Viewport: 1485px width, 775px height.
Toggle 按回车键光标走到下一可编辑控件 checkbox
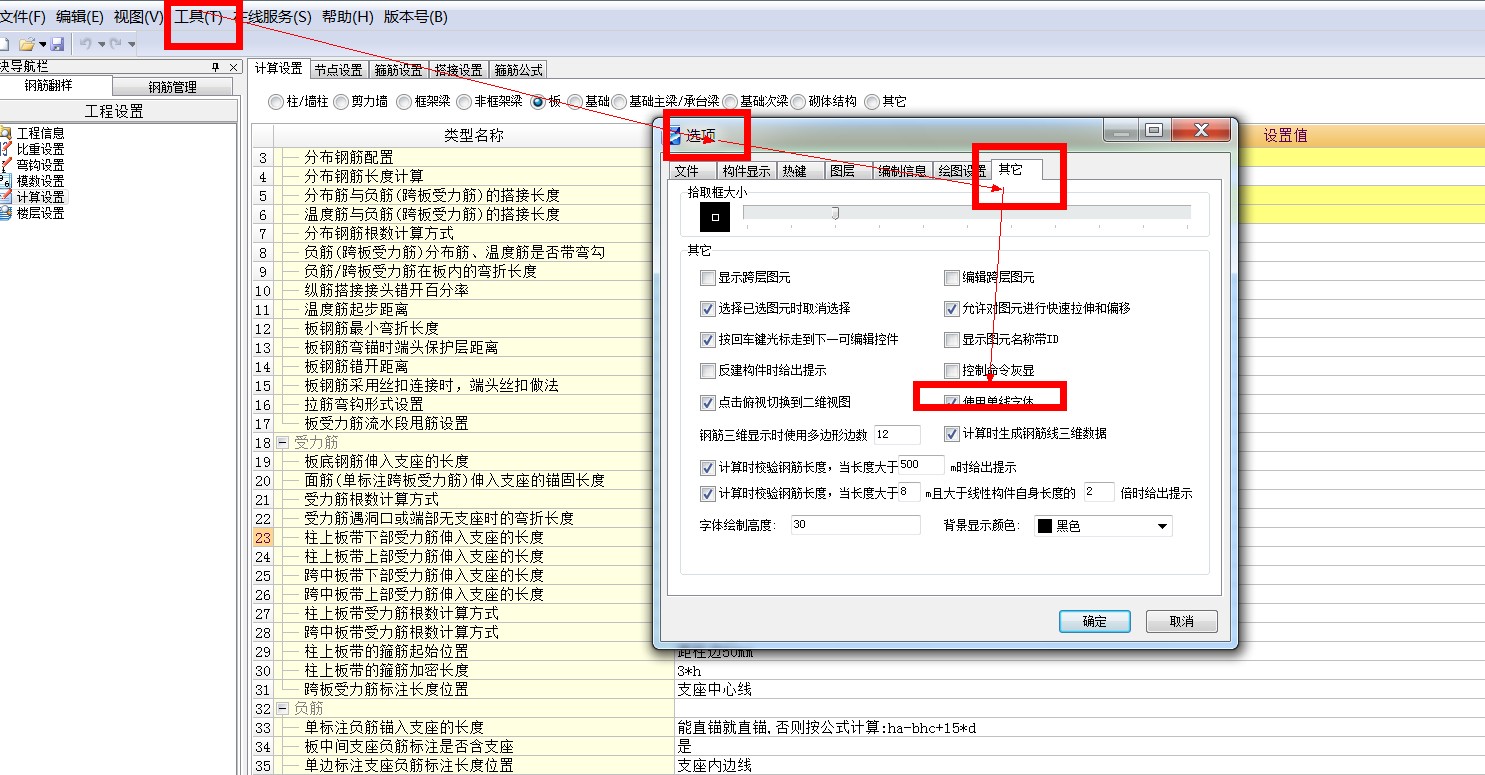(x=708, y=339)
